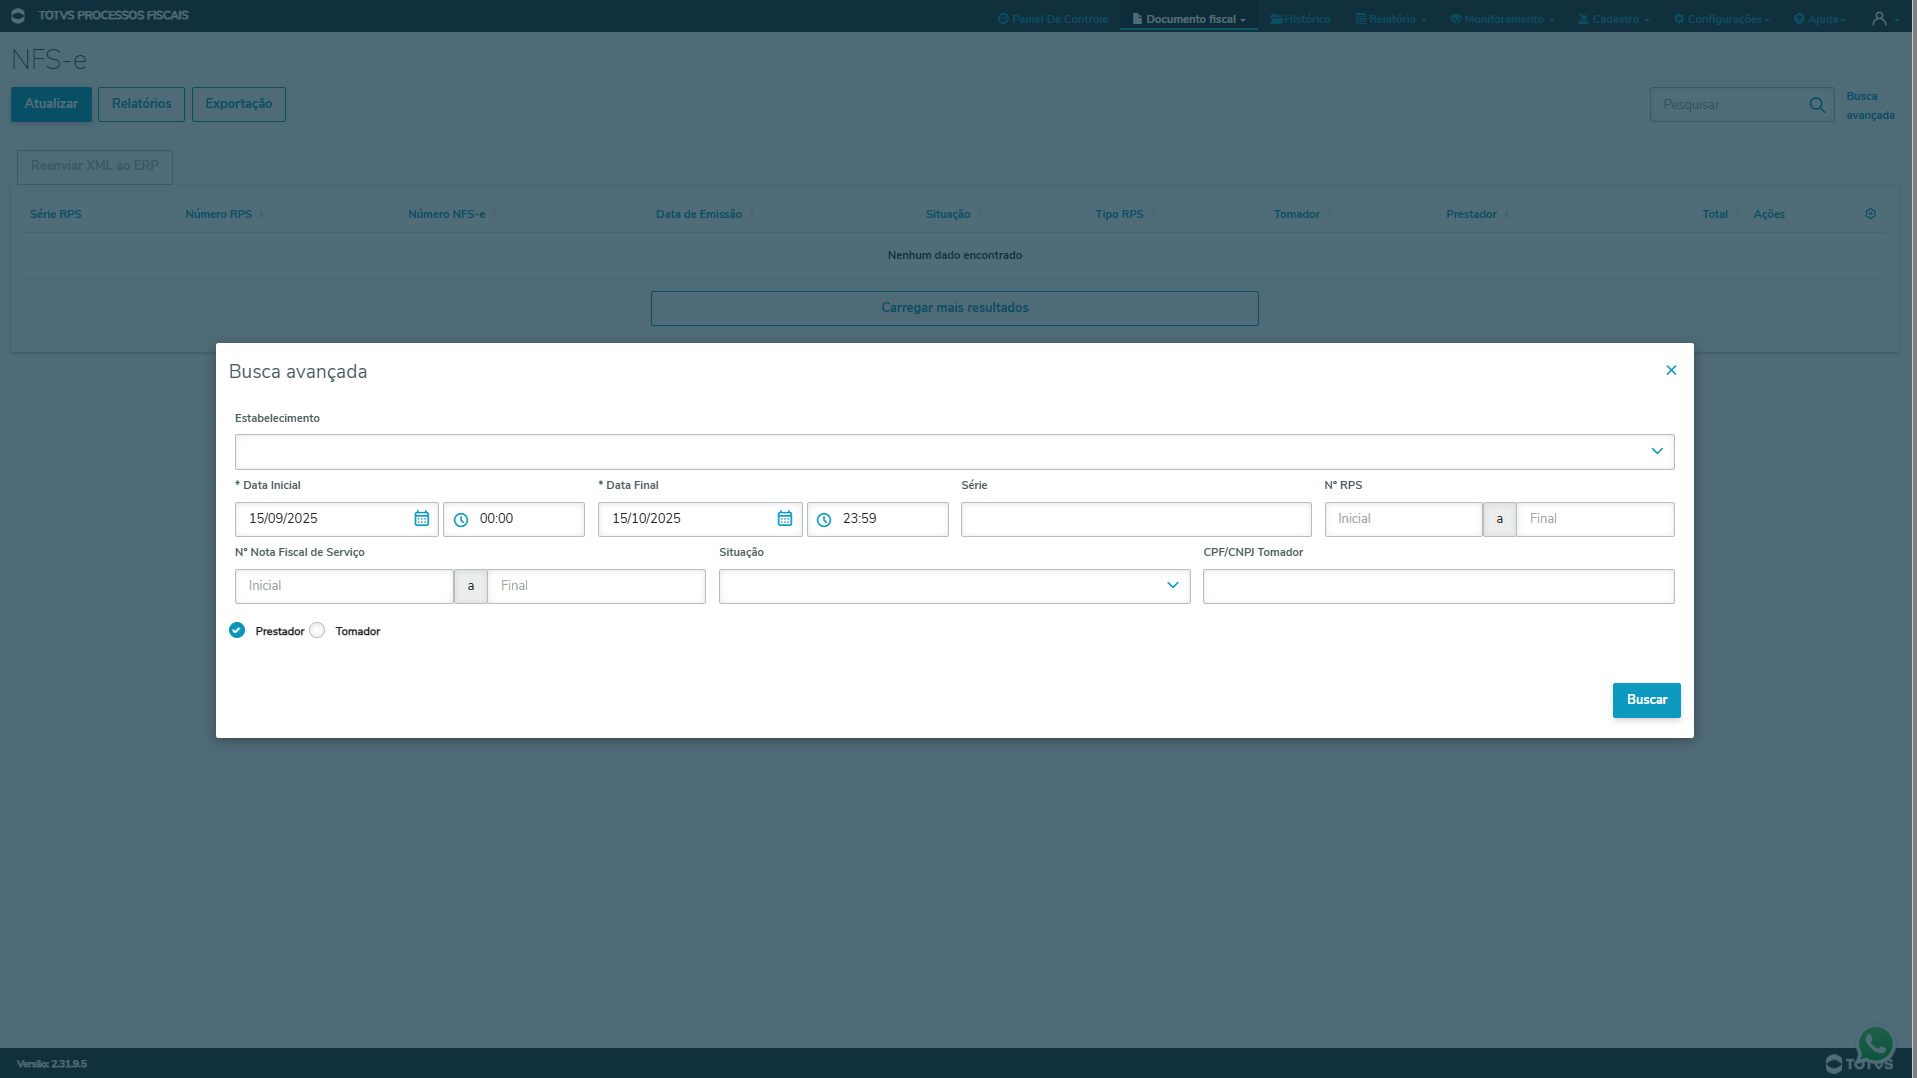Close the Busca avançada dialog

click(x=1671, y=371)
